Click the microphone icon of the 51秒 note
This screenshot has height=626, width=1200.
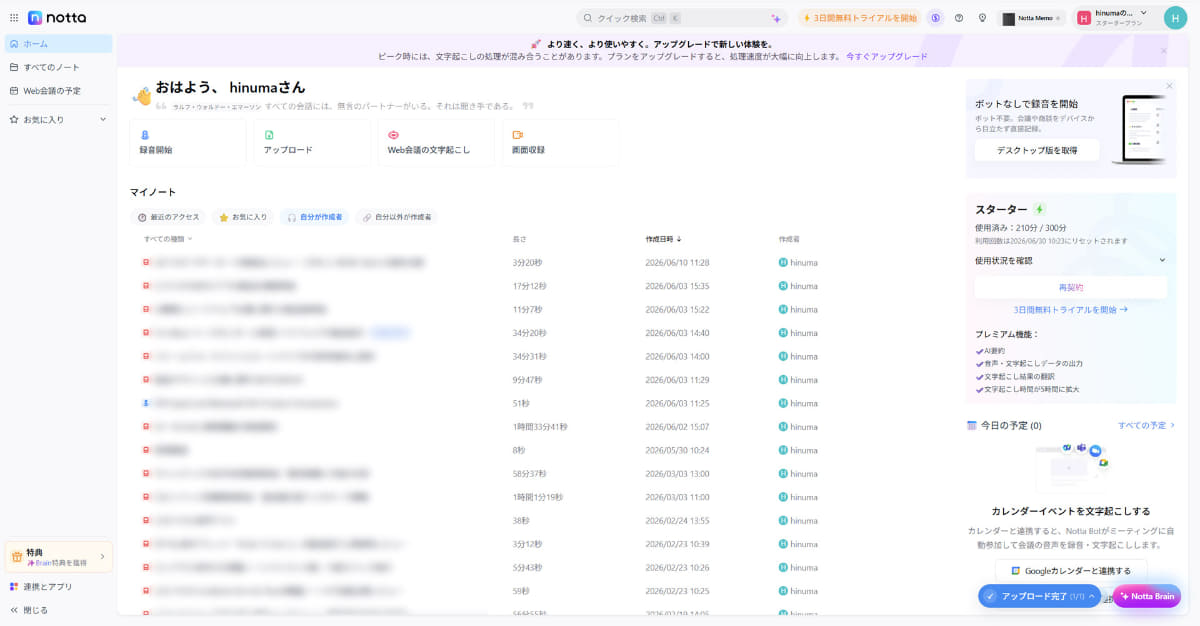(146, 403)
